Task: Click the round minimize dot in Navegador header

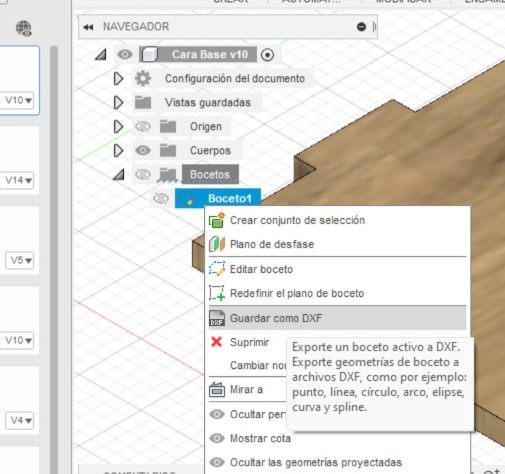Action: point(361,27)
